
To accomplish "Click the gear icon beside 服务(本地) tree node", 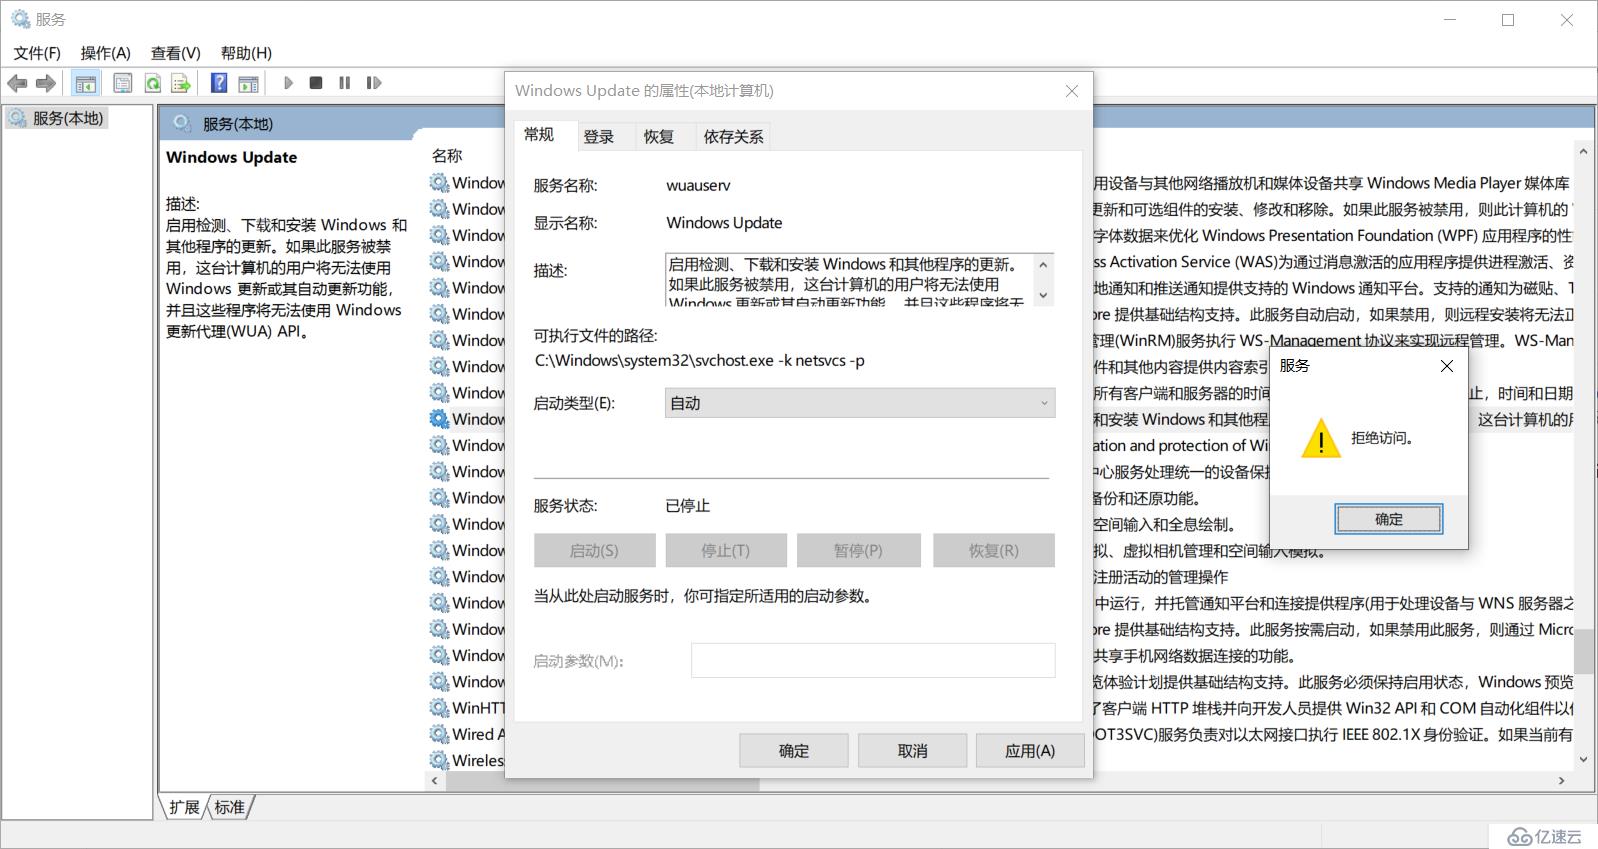I will click(18, 118).
